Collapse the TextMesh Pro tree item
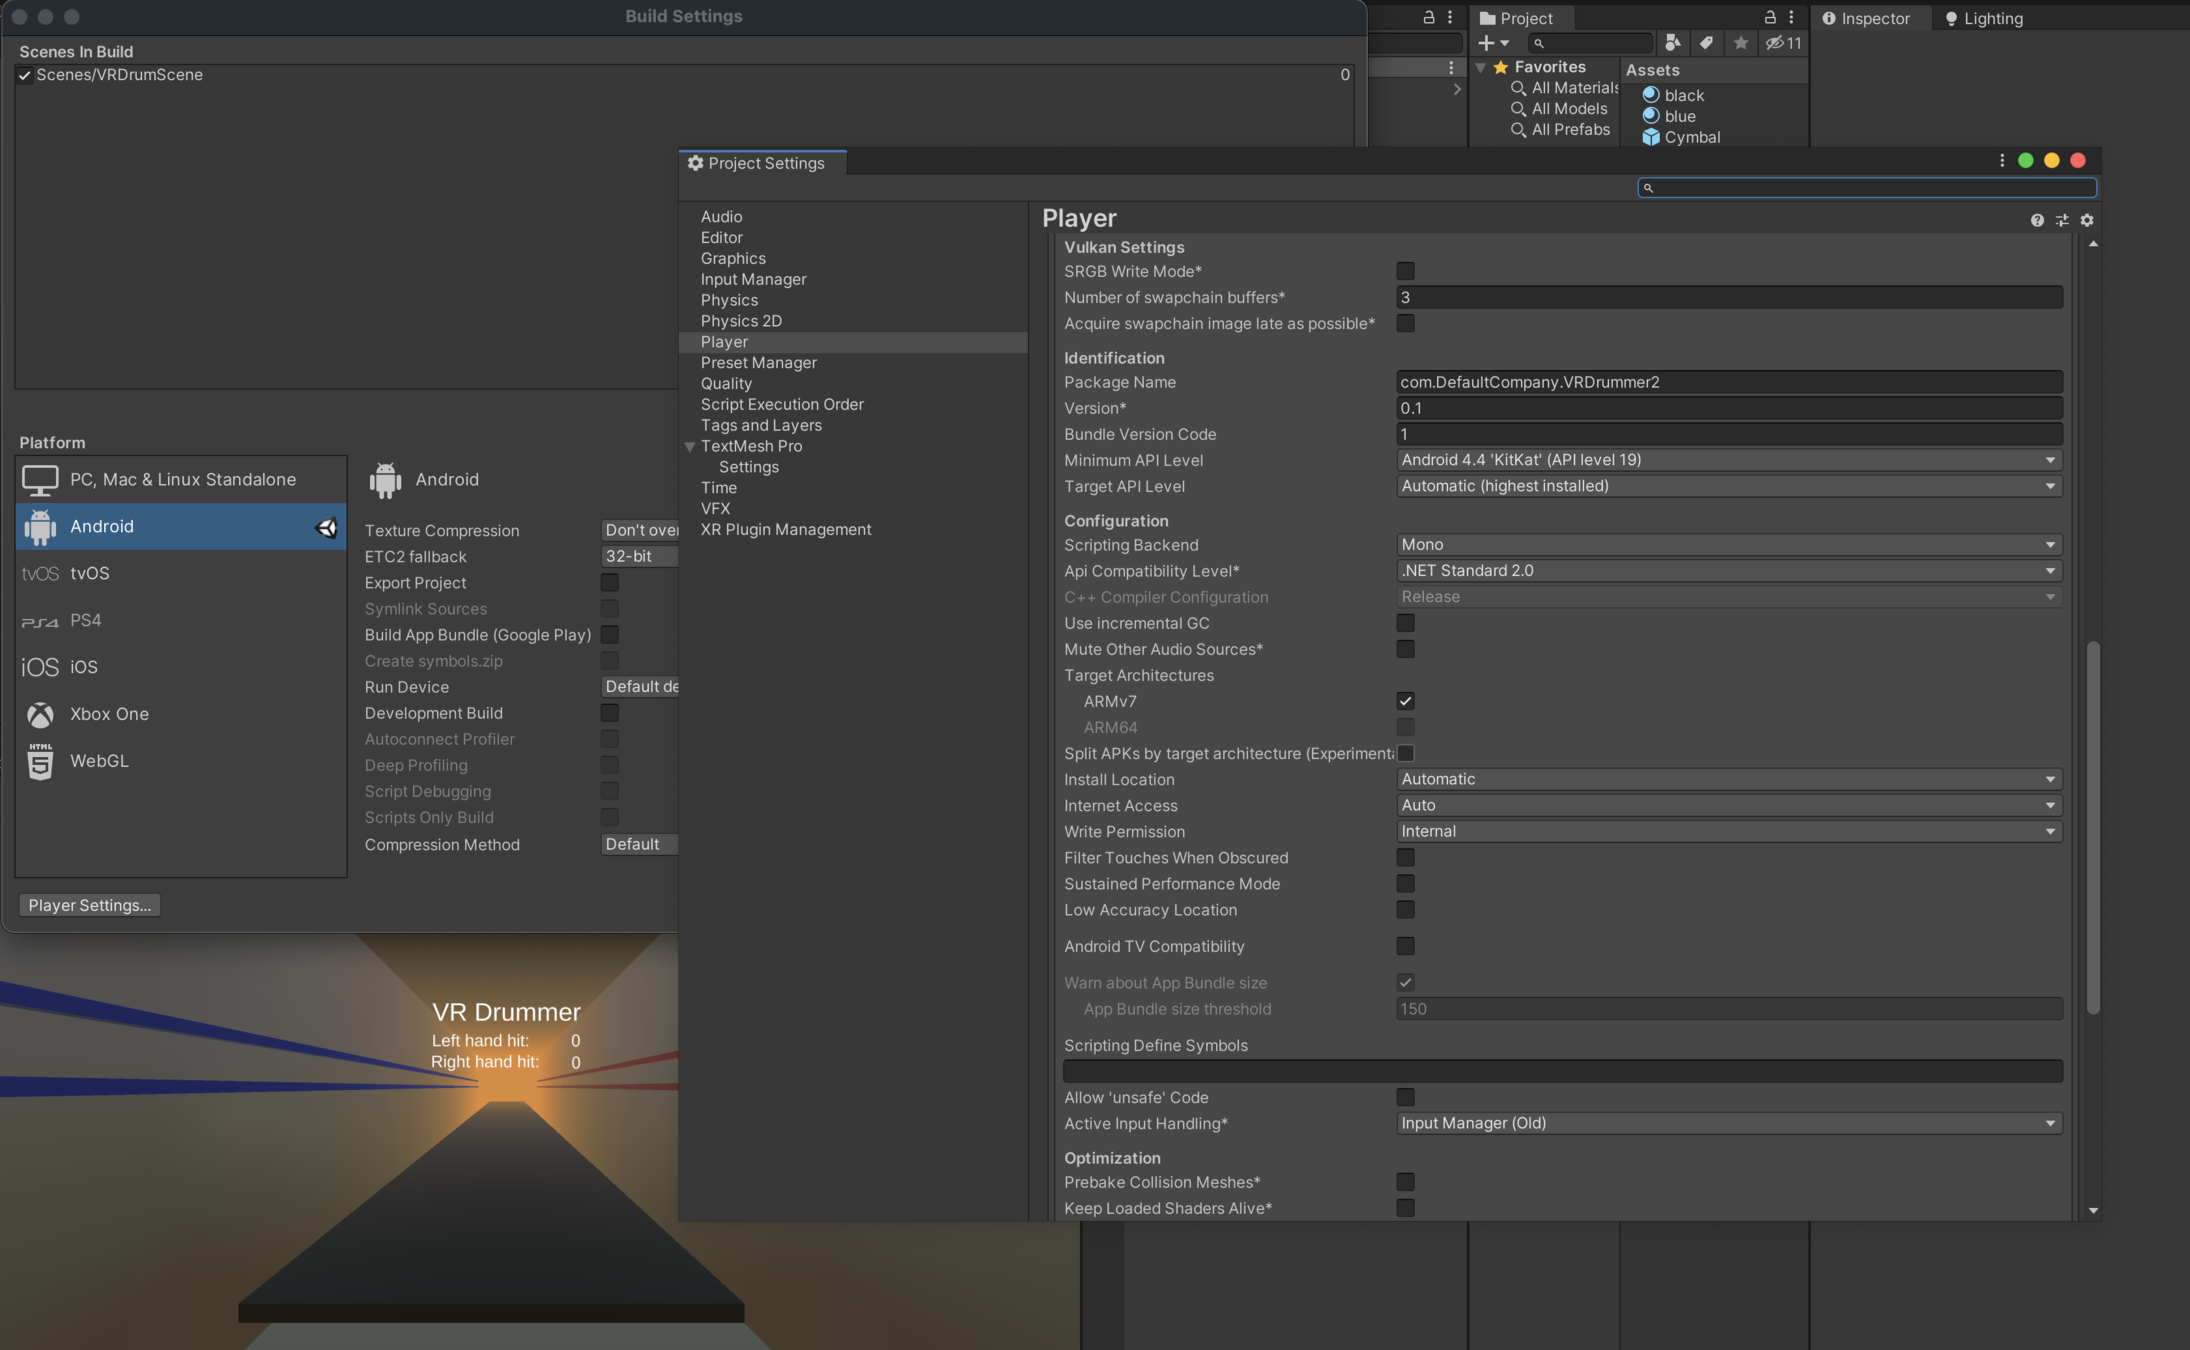This screenshot has width=2190, height=1350. 689,447
